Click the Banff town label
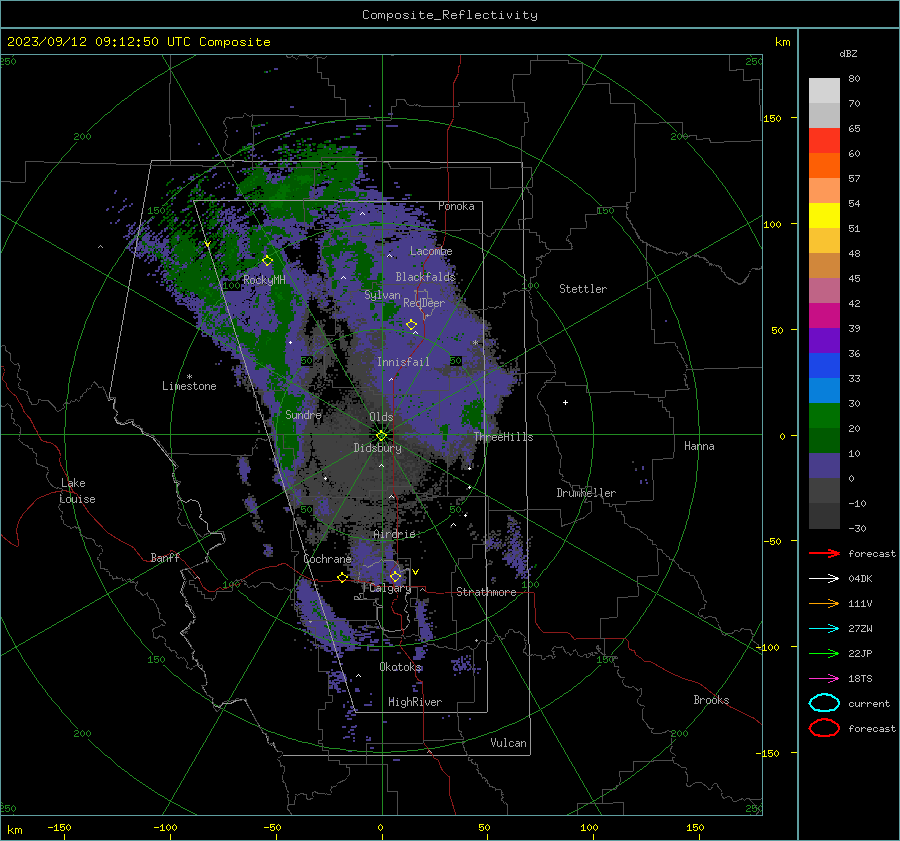 click(x=165, y=557)
